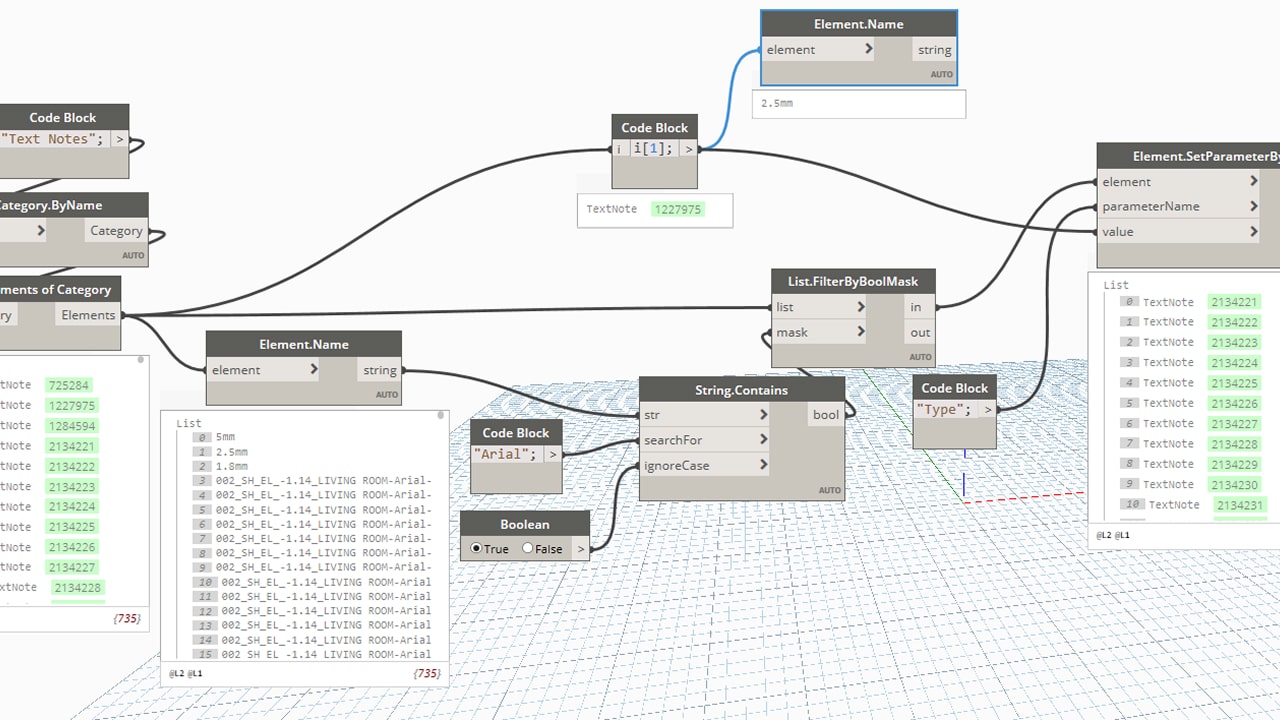Open the value input chevron on Element.SetParameterBy node
Image resolution: width=1280 pixels, height=720 pixels.
[x=1253, y=232]
